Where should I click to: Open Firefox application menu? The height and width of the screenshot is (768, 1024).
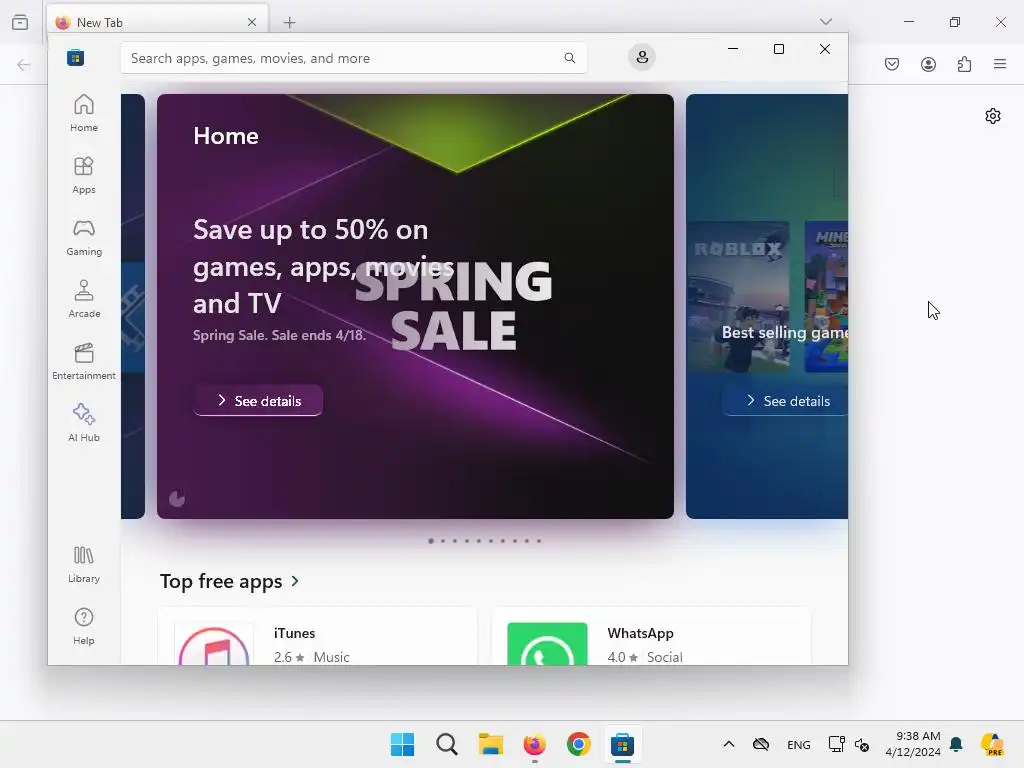(1000, 64)
